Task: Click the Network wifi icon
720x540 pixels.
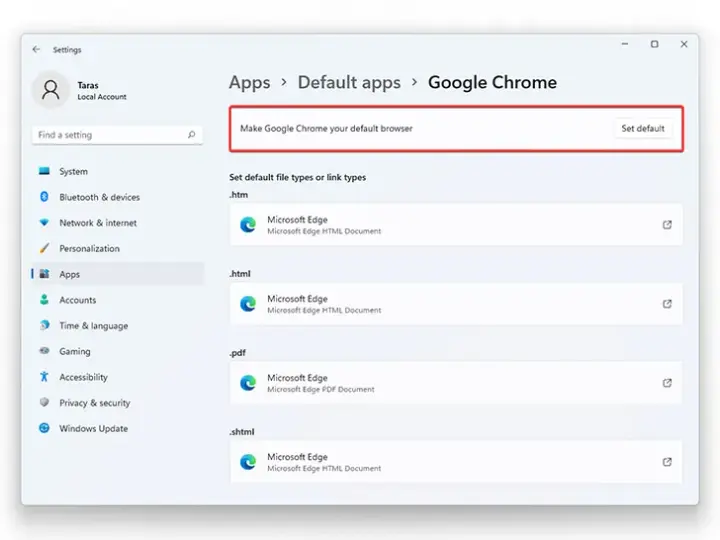Action: click(44, 223)
